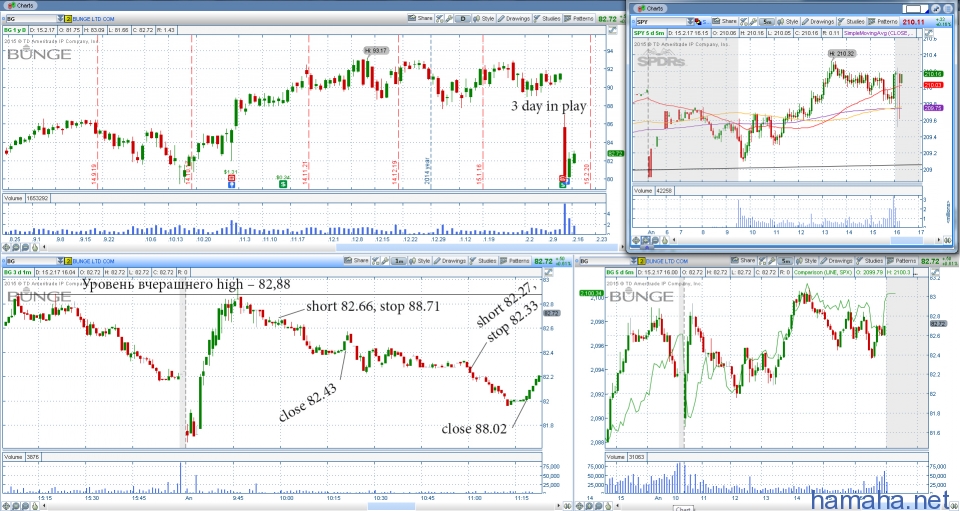960x511 pixels.
Task: Open Drawings menu in the daily BG chart
Action: [x=514, y=18]
